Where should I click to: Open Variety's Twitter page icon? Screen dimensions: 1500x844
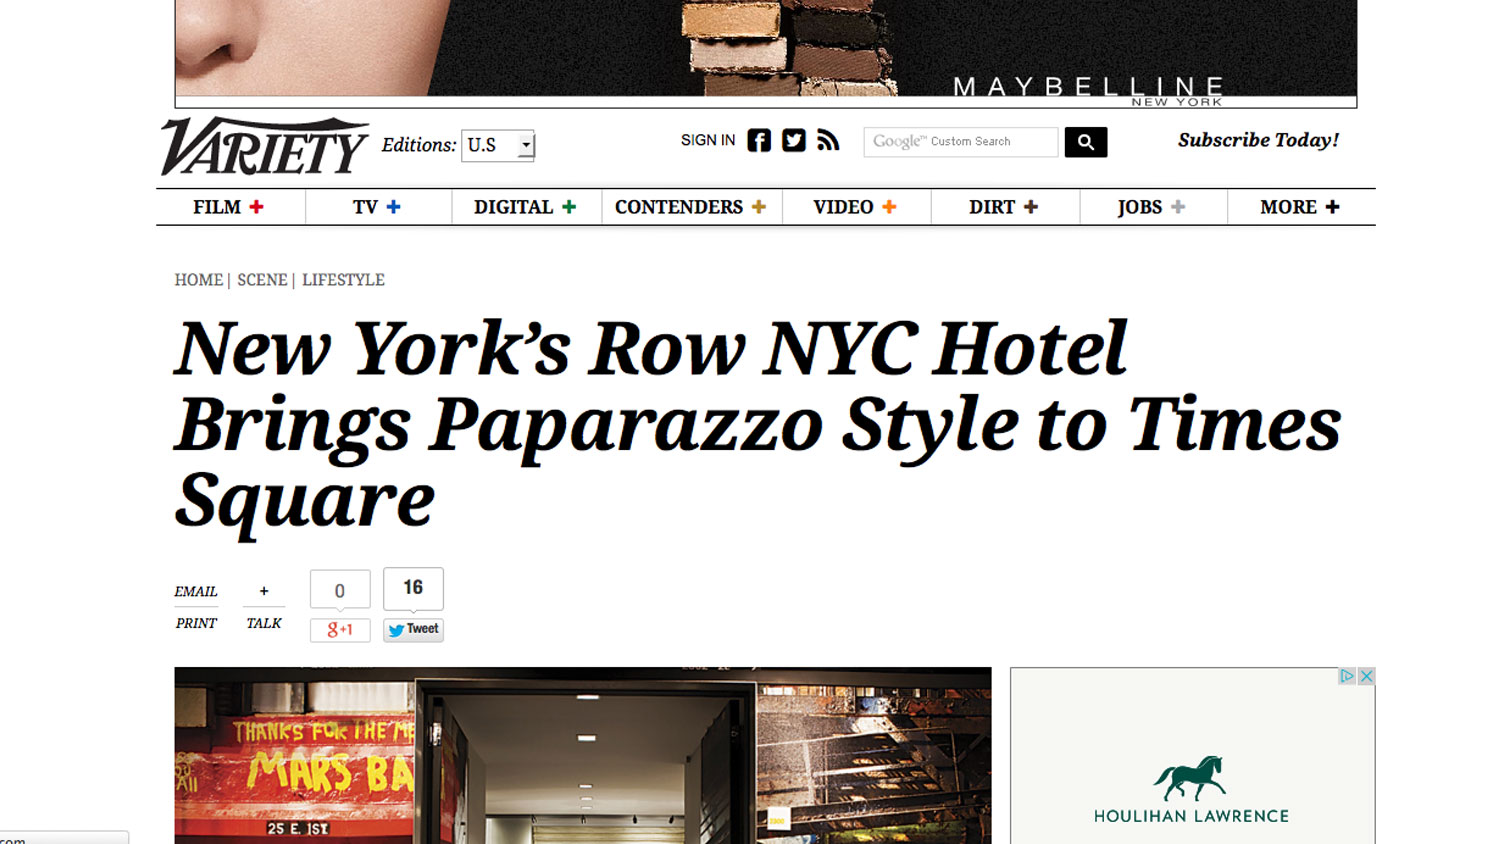point(794,140)
